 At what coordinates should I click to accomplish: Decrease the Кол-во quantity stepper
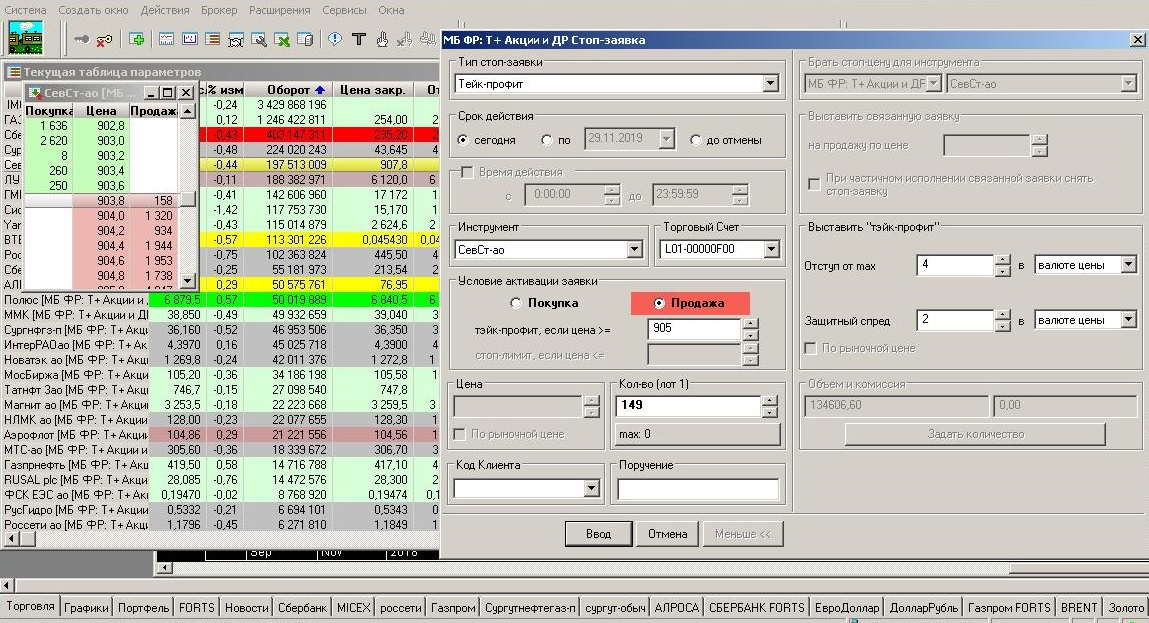(x=769, y=412)
